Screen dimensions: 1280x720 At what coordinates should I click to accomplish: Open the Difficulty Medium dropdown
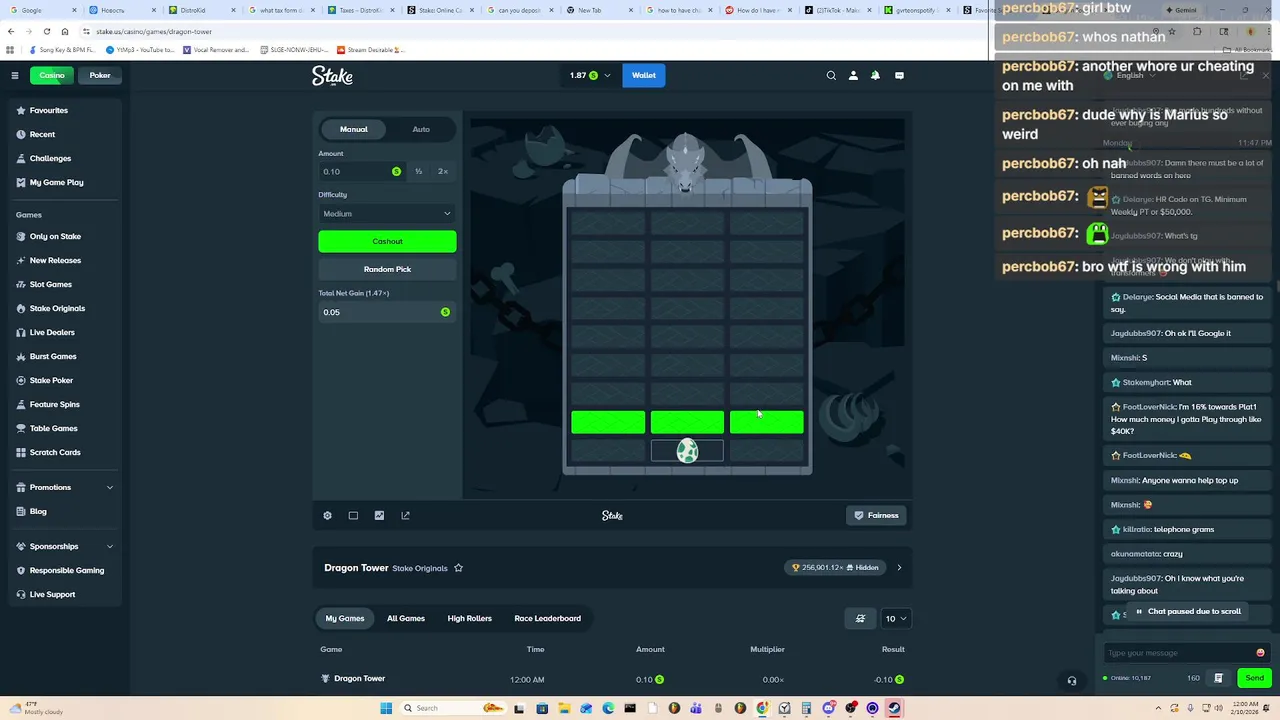coord(387,213)
